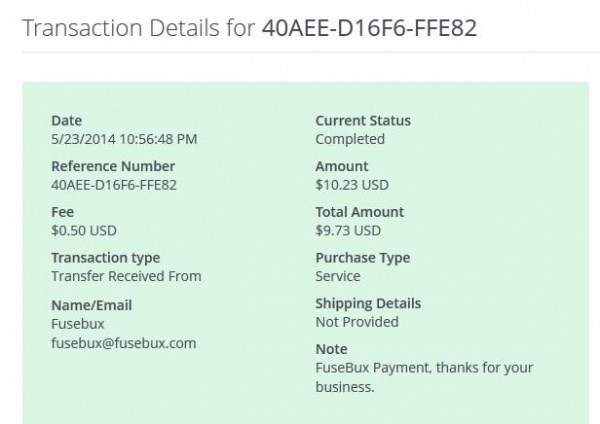Click the Date label
The width and height of the screenshot is (600, 424).
pyautogui.click(x=66, y=121)
